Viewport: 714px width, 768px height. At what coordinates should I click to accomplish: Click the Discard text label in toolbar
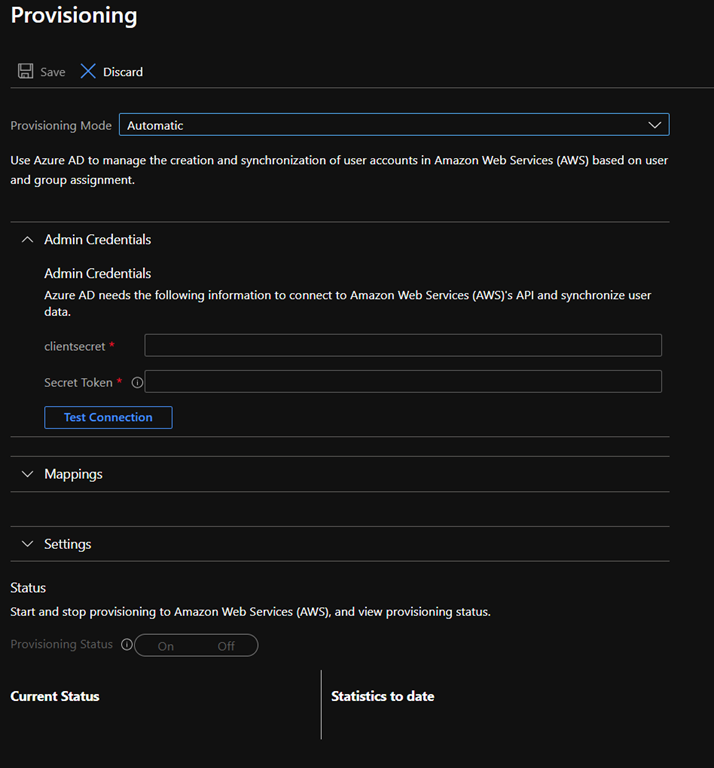tap(123, 72)
